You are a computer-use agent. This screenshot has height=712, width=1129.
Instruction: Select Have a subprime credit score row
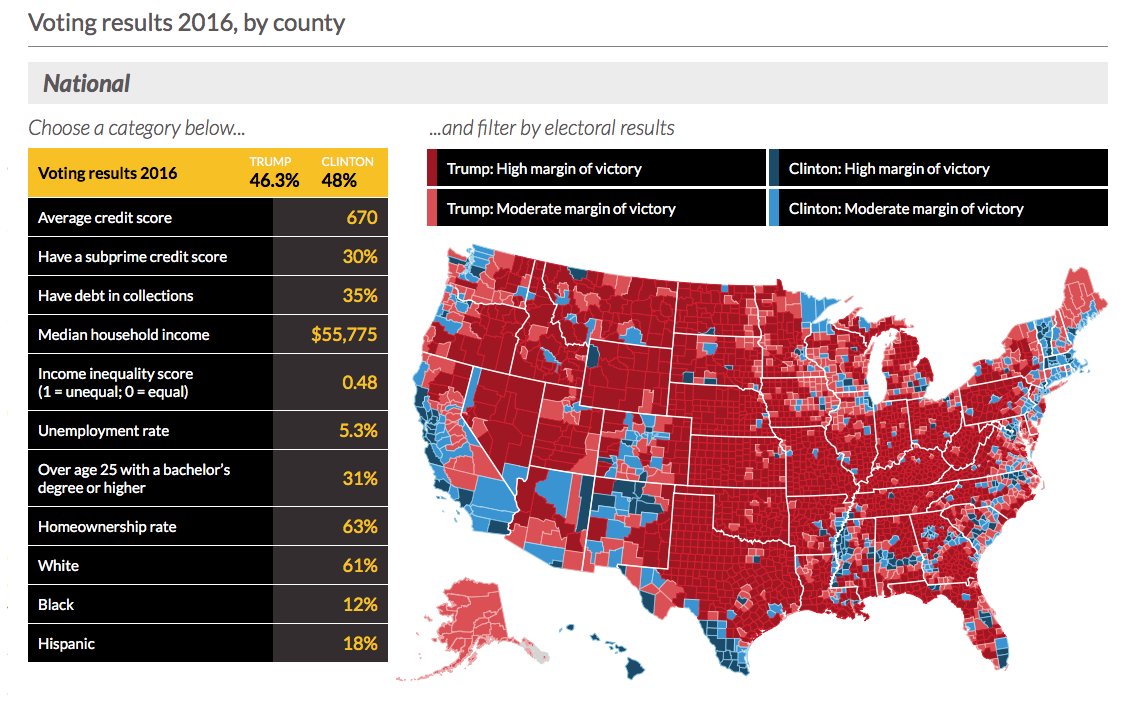[x=150, y=256]
